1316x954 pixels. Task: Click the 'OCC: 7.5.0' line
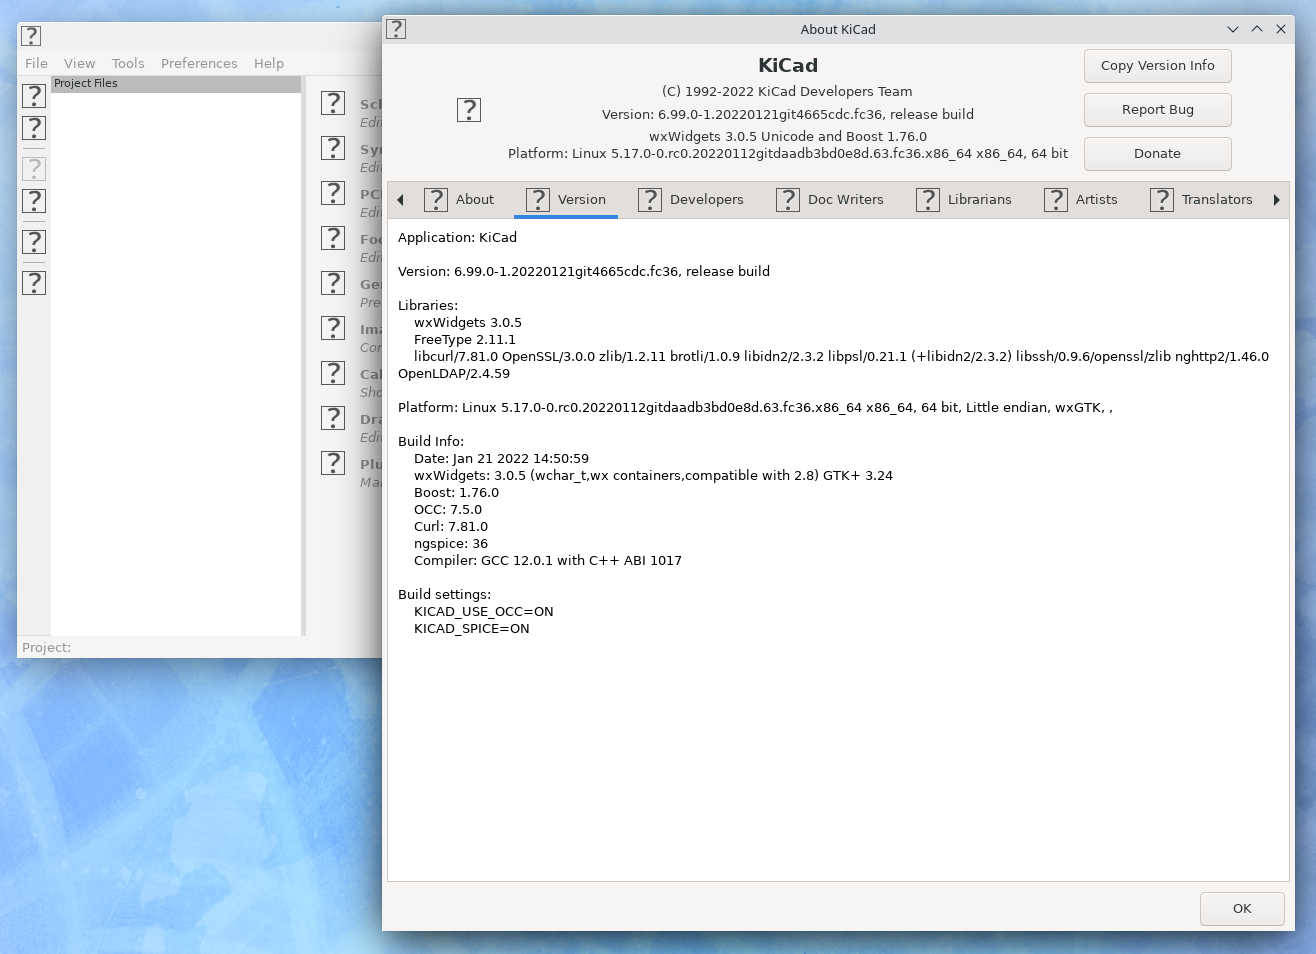pos(448,510)
